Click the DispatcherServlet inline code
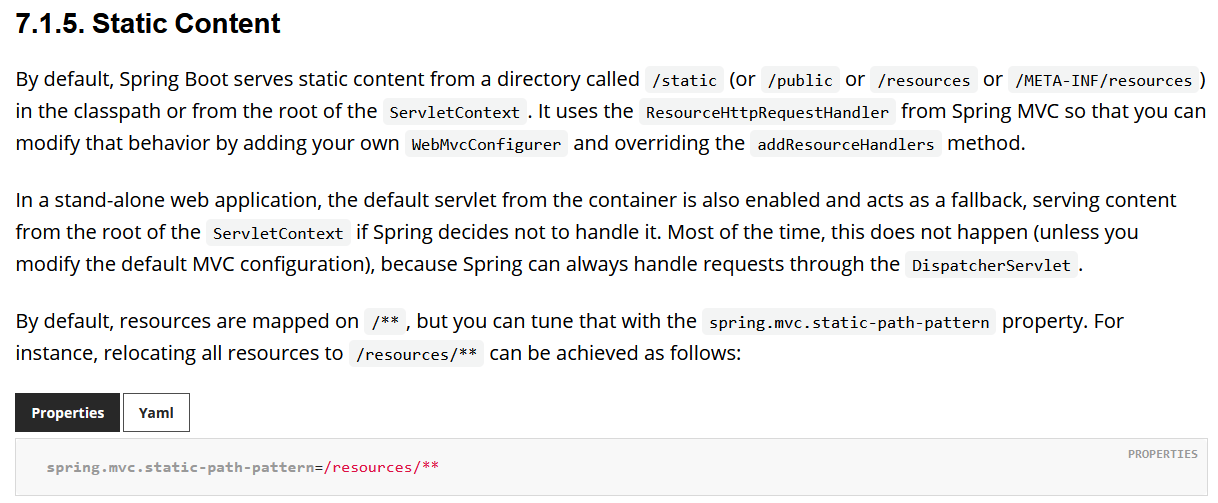The height and width of the screenshot is (503, 1218). 992,266
